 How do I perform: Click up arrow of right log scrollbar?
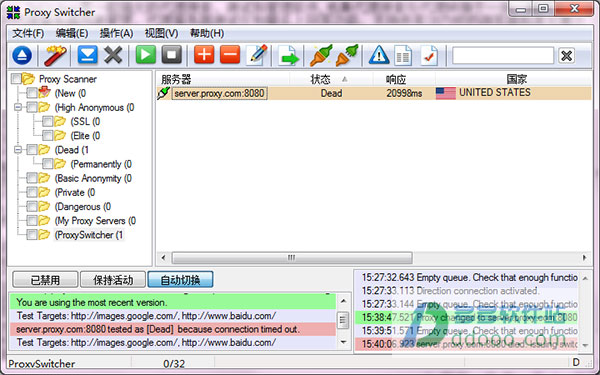pyautogui.click(x=585, y=279)
